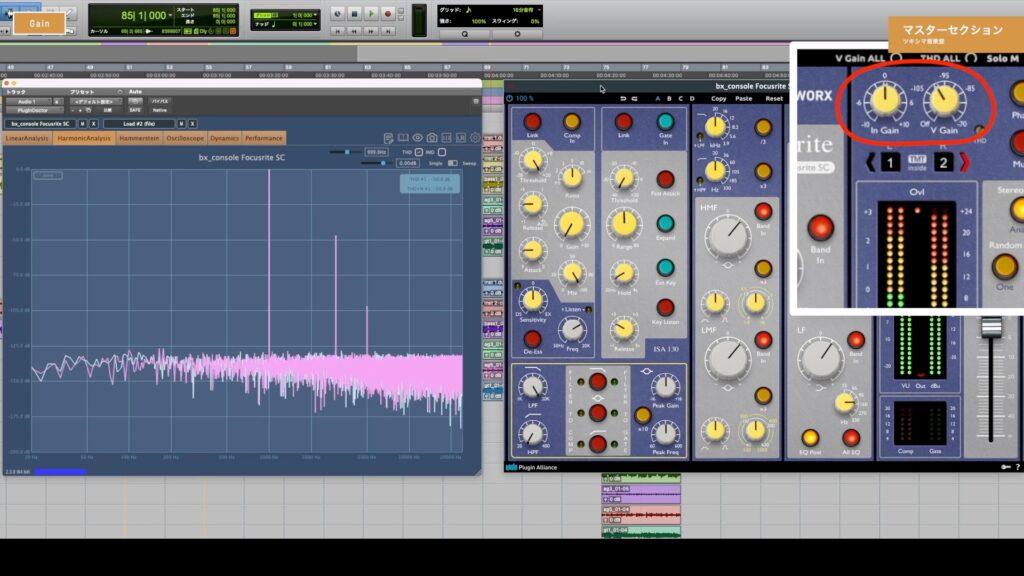This screenshot has width=1024, height=576.
Task: Toggle the EQ Post yellow button
Action: [810, 438]
